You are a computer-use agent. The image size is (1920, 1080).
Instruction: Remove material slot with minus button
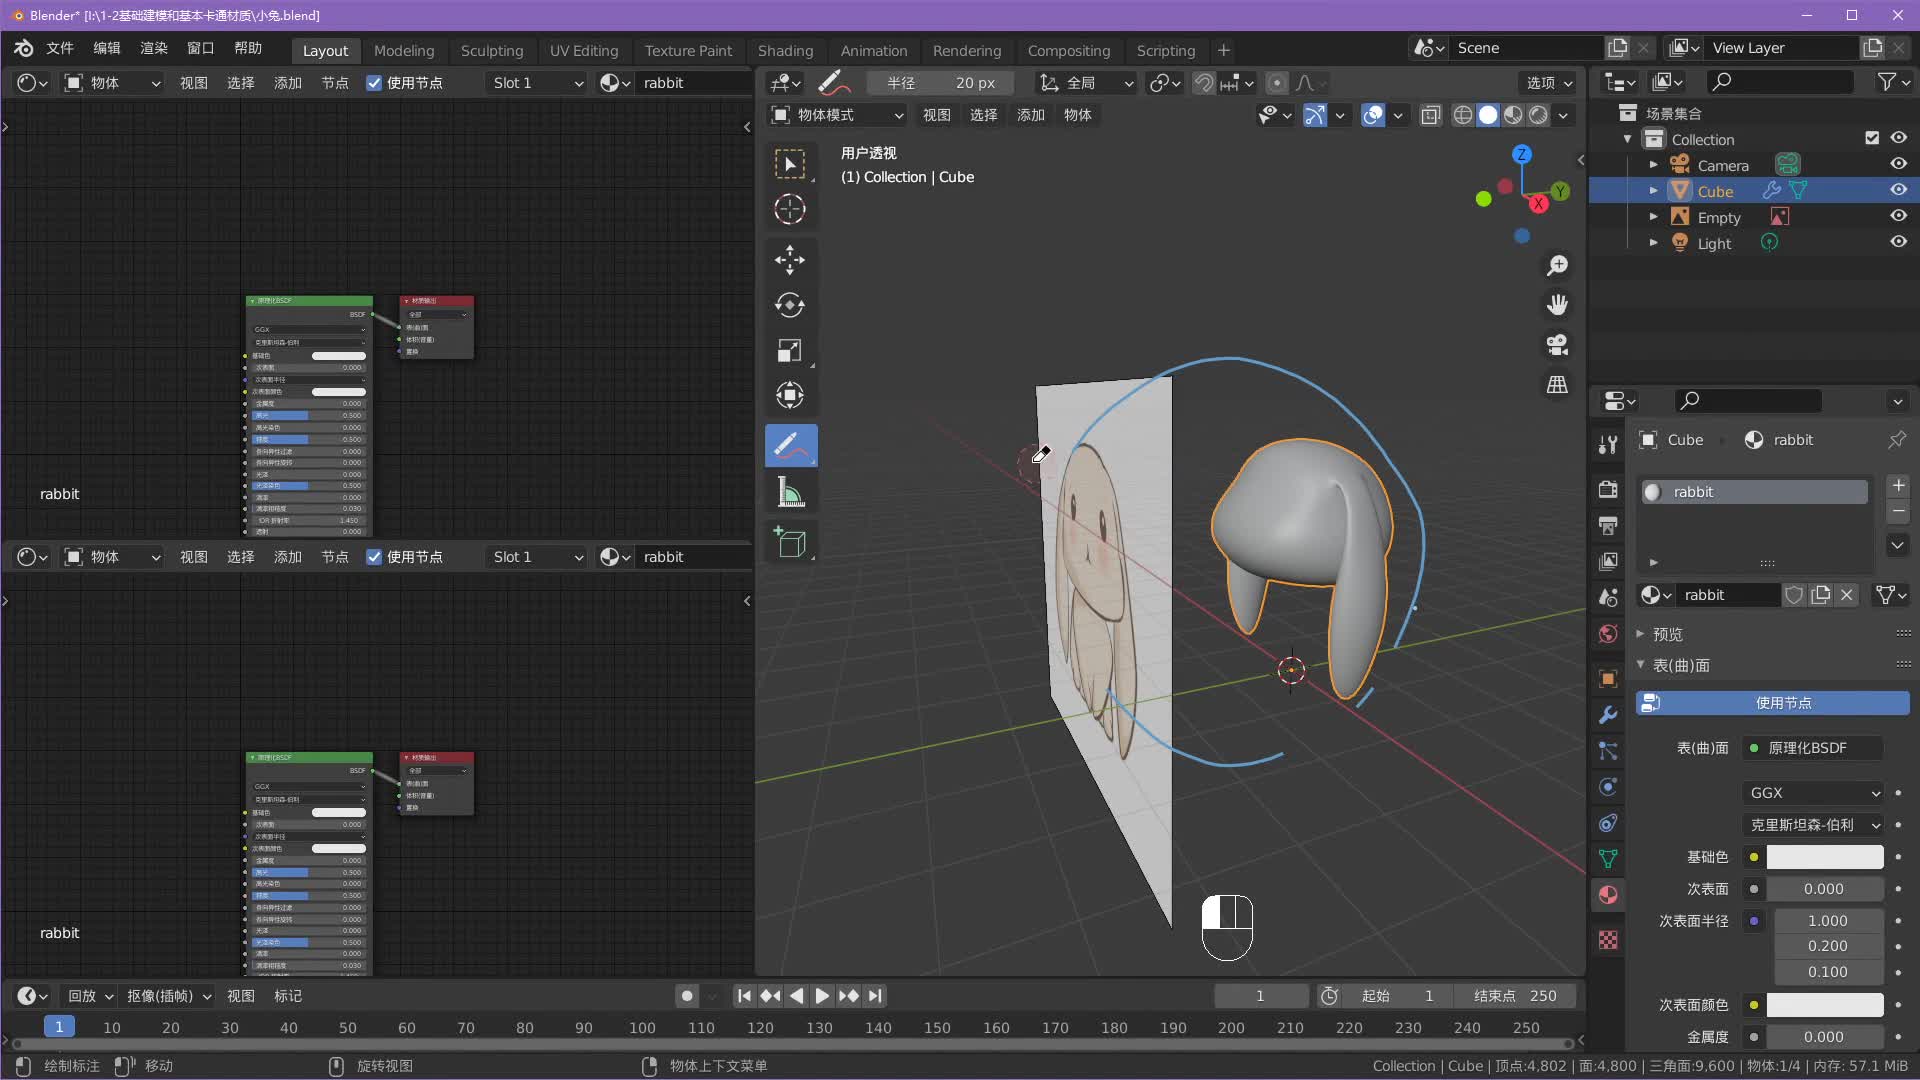click(1897, 511)
